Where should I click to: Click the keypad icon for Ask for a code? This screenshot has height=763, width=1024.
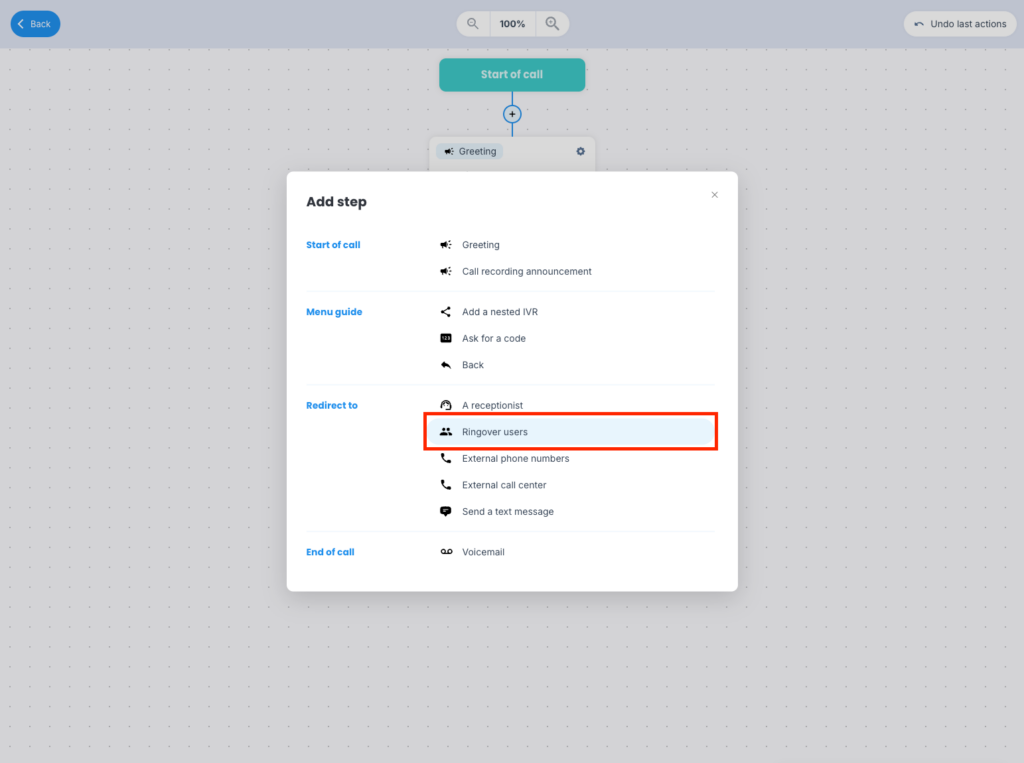tap(446, 338)
